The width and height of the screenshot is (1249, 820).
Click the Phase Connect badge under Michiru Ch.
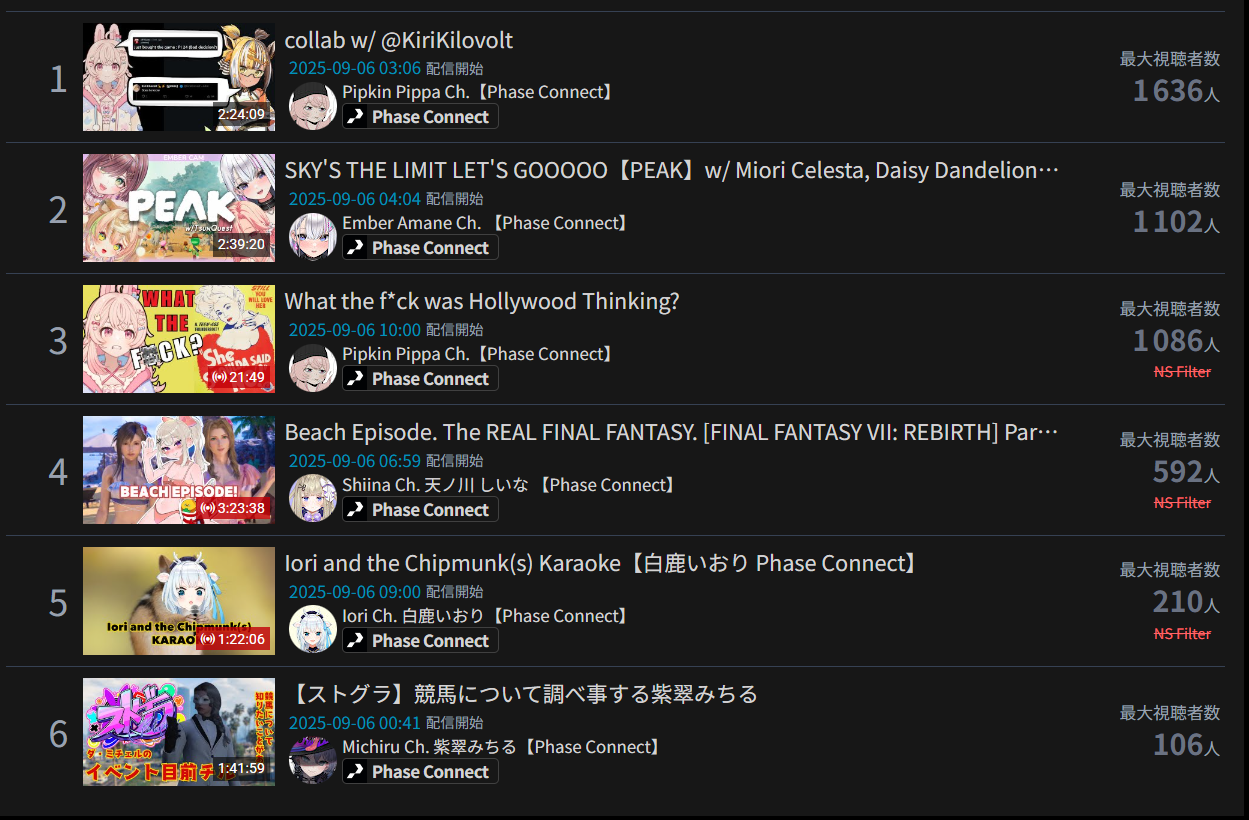[x=420, y=772]
